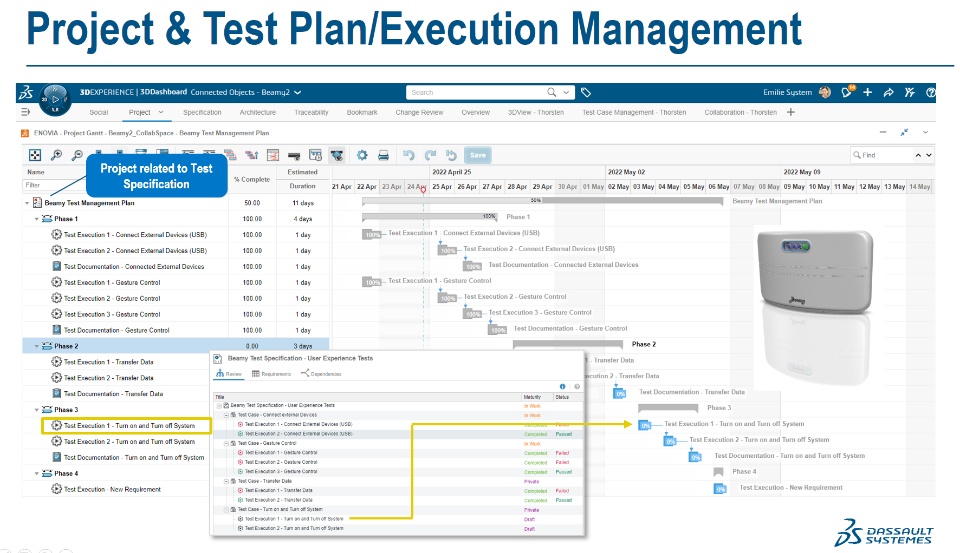Image resolution: width=960 pixels, height=553 pixels.
Task: Select Test Documentation - Gesture Control row
Action: [x=176, y=330]
